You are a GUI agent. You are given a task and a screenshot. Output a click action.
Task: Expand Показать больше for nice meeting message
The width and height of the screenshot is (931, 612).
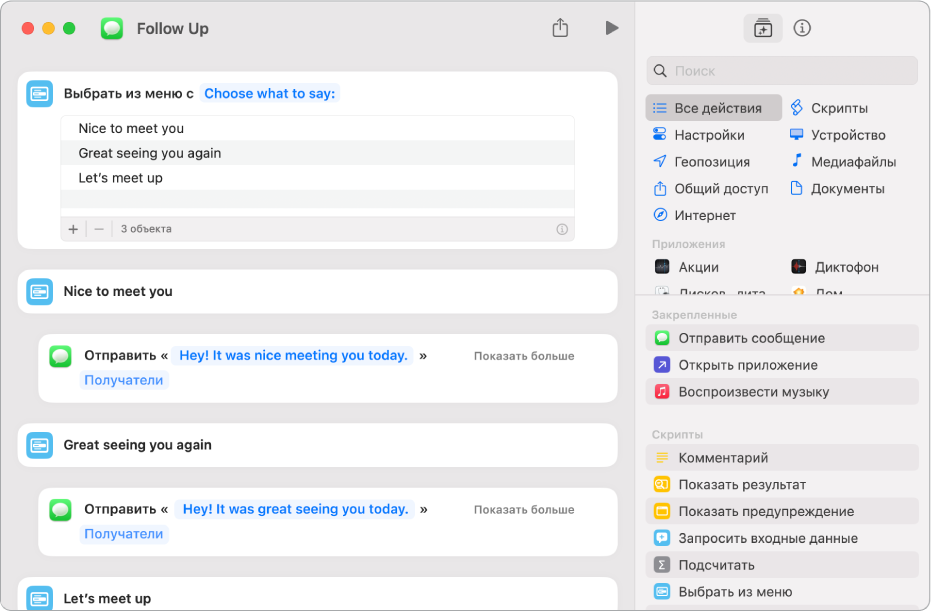pyautogui.click(x=524, y=356)
